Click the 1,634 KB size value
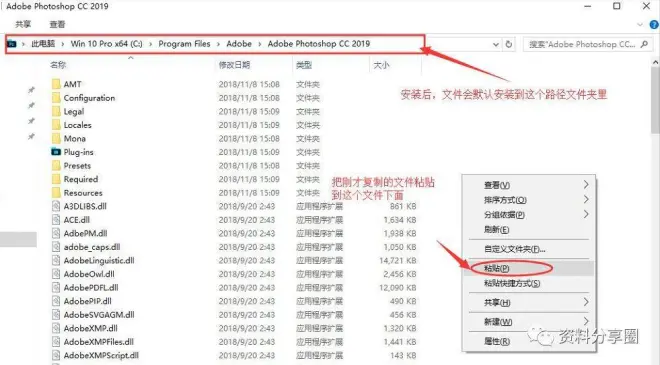Screen dimensions: 660x365 pyautogui.click(x=400, y=219)
